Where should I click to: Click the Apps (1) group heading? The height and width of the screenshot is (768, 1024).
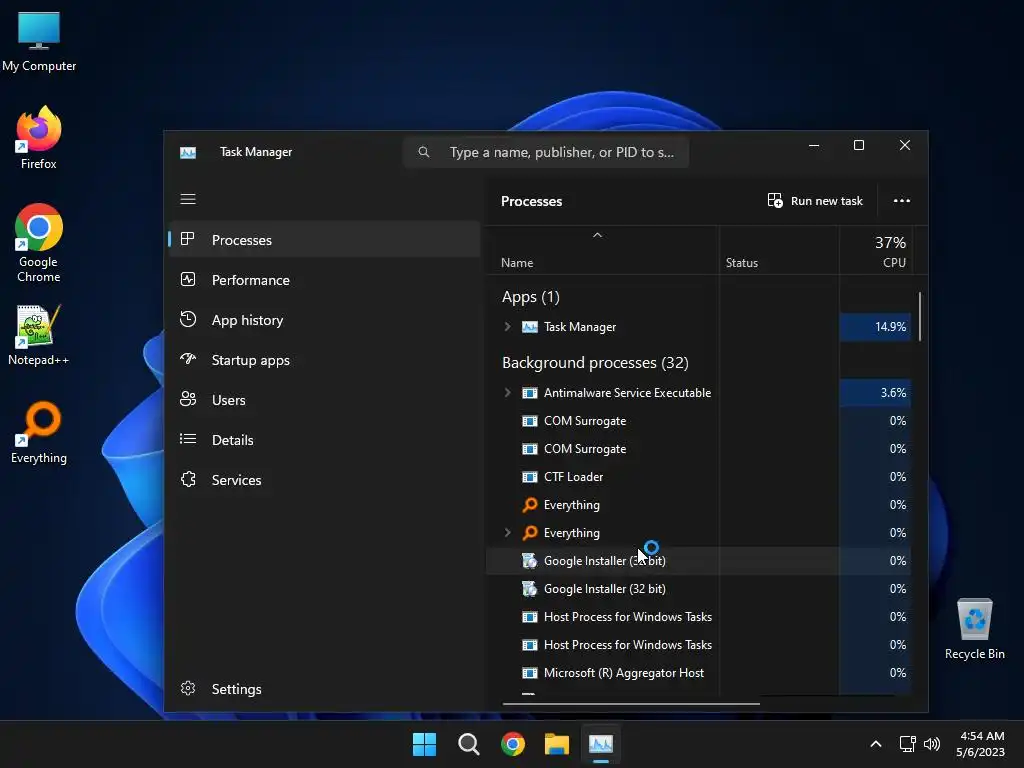[x=530, y=297]
